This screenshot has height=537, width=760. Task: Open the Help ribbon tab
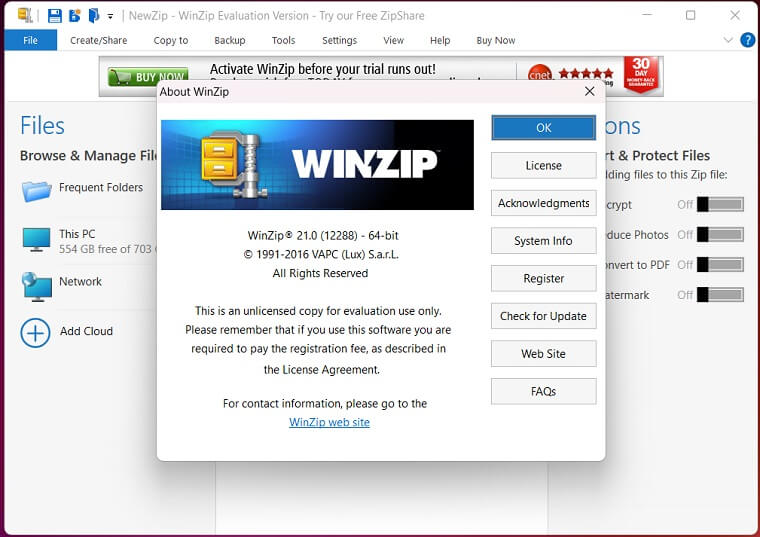click(x=440, y=40)
